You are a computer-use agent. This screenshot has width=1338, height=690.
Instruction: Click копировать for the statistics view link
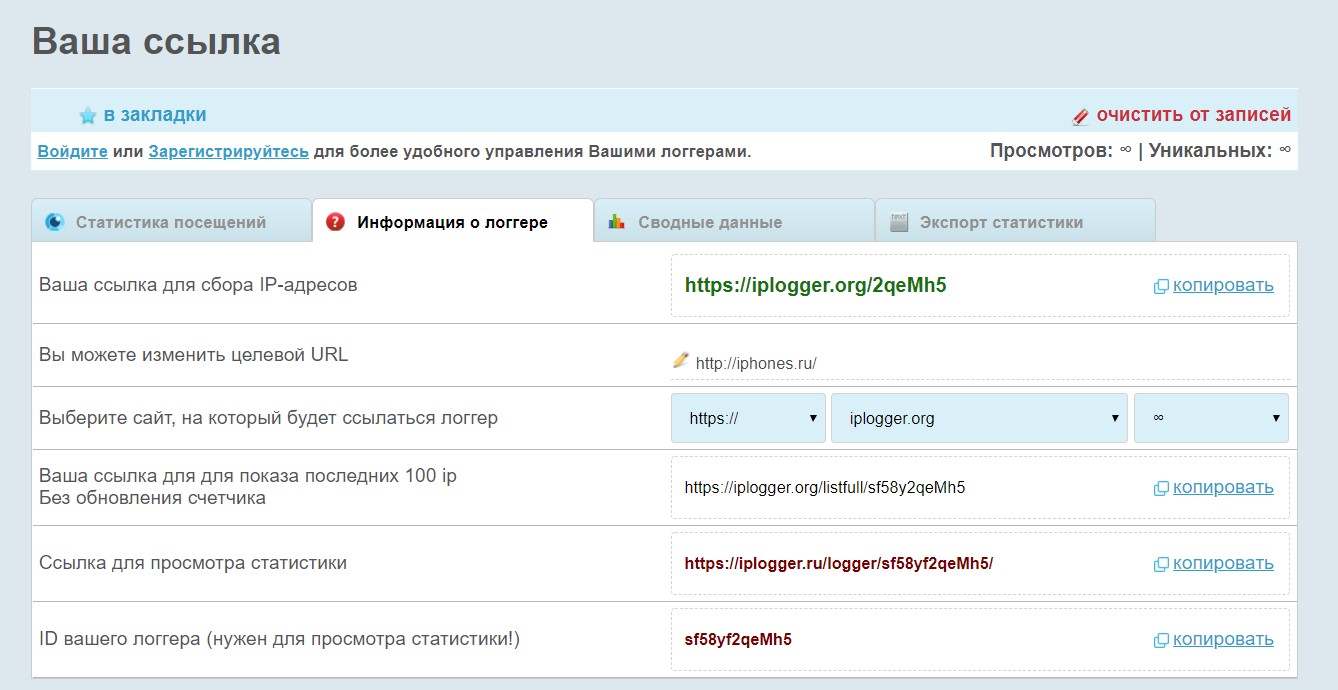pyautogui.click(x=1223, y=563)
